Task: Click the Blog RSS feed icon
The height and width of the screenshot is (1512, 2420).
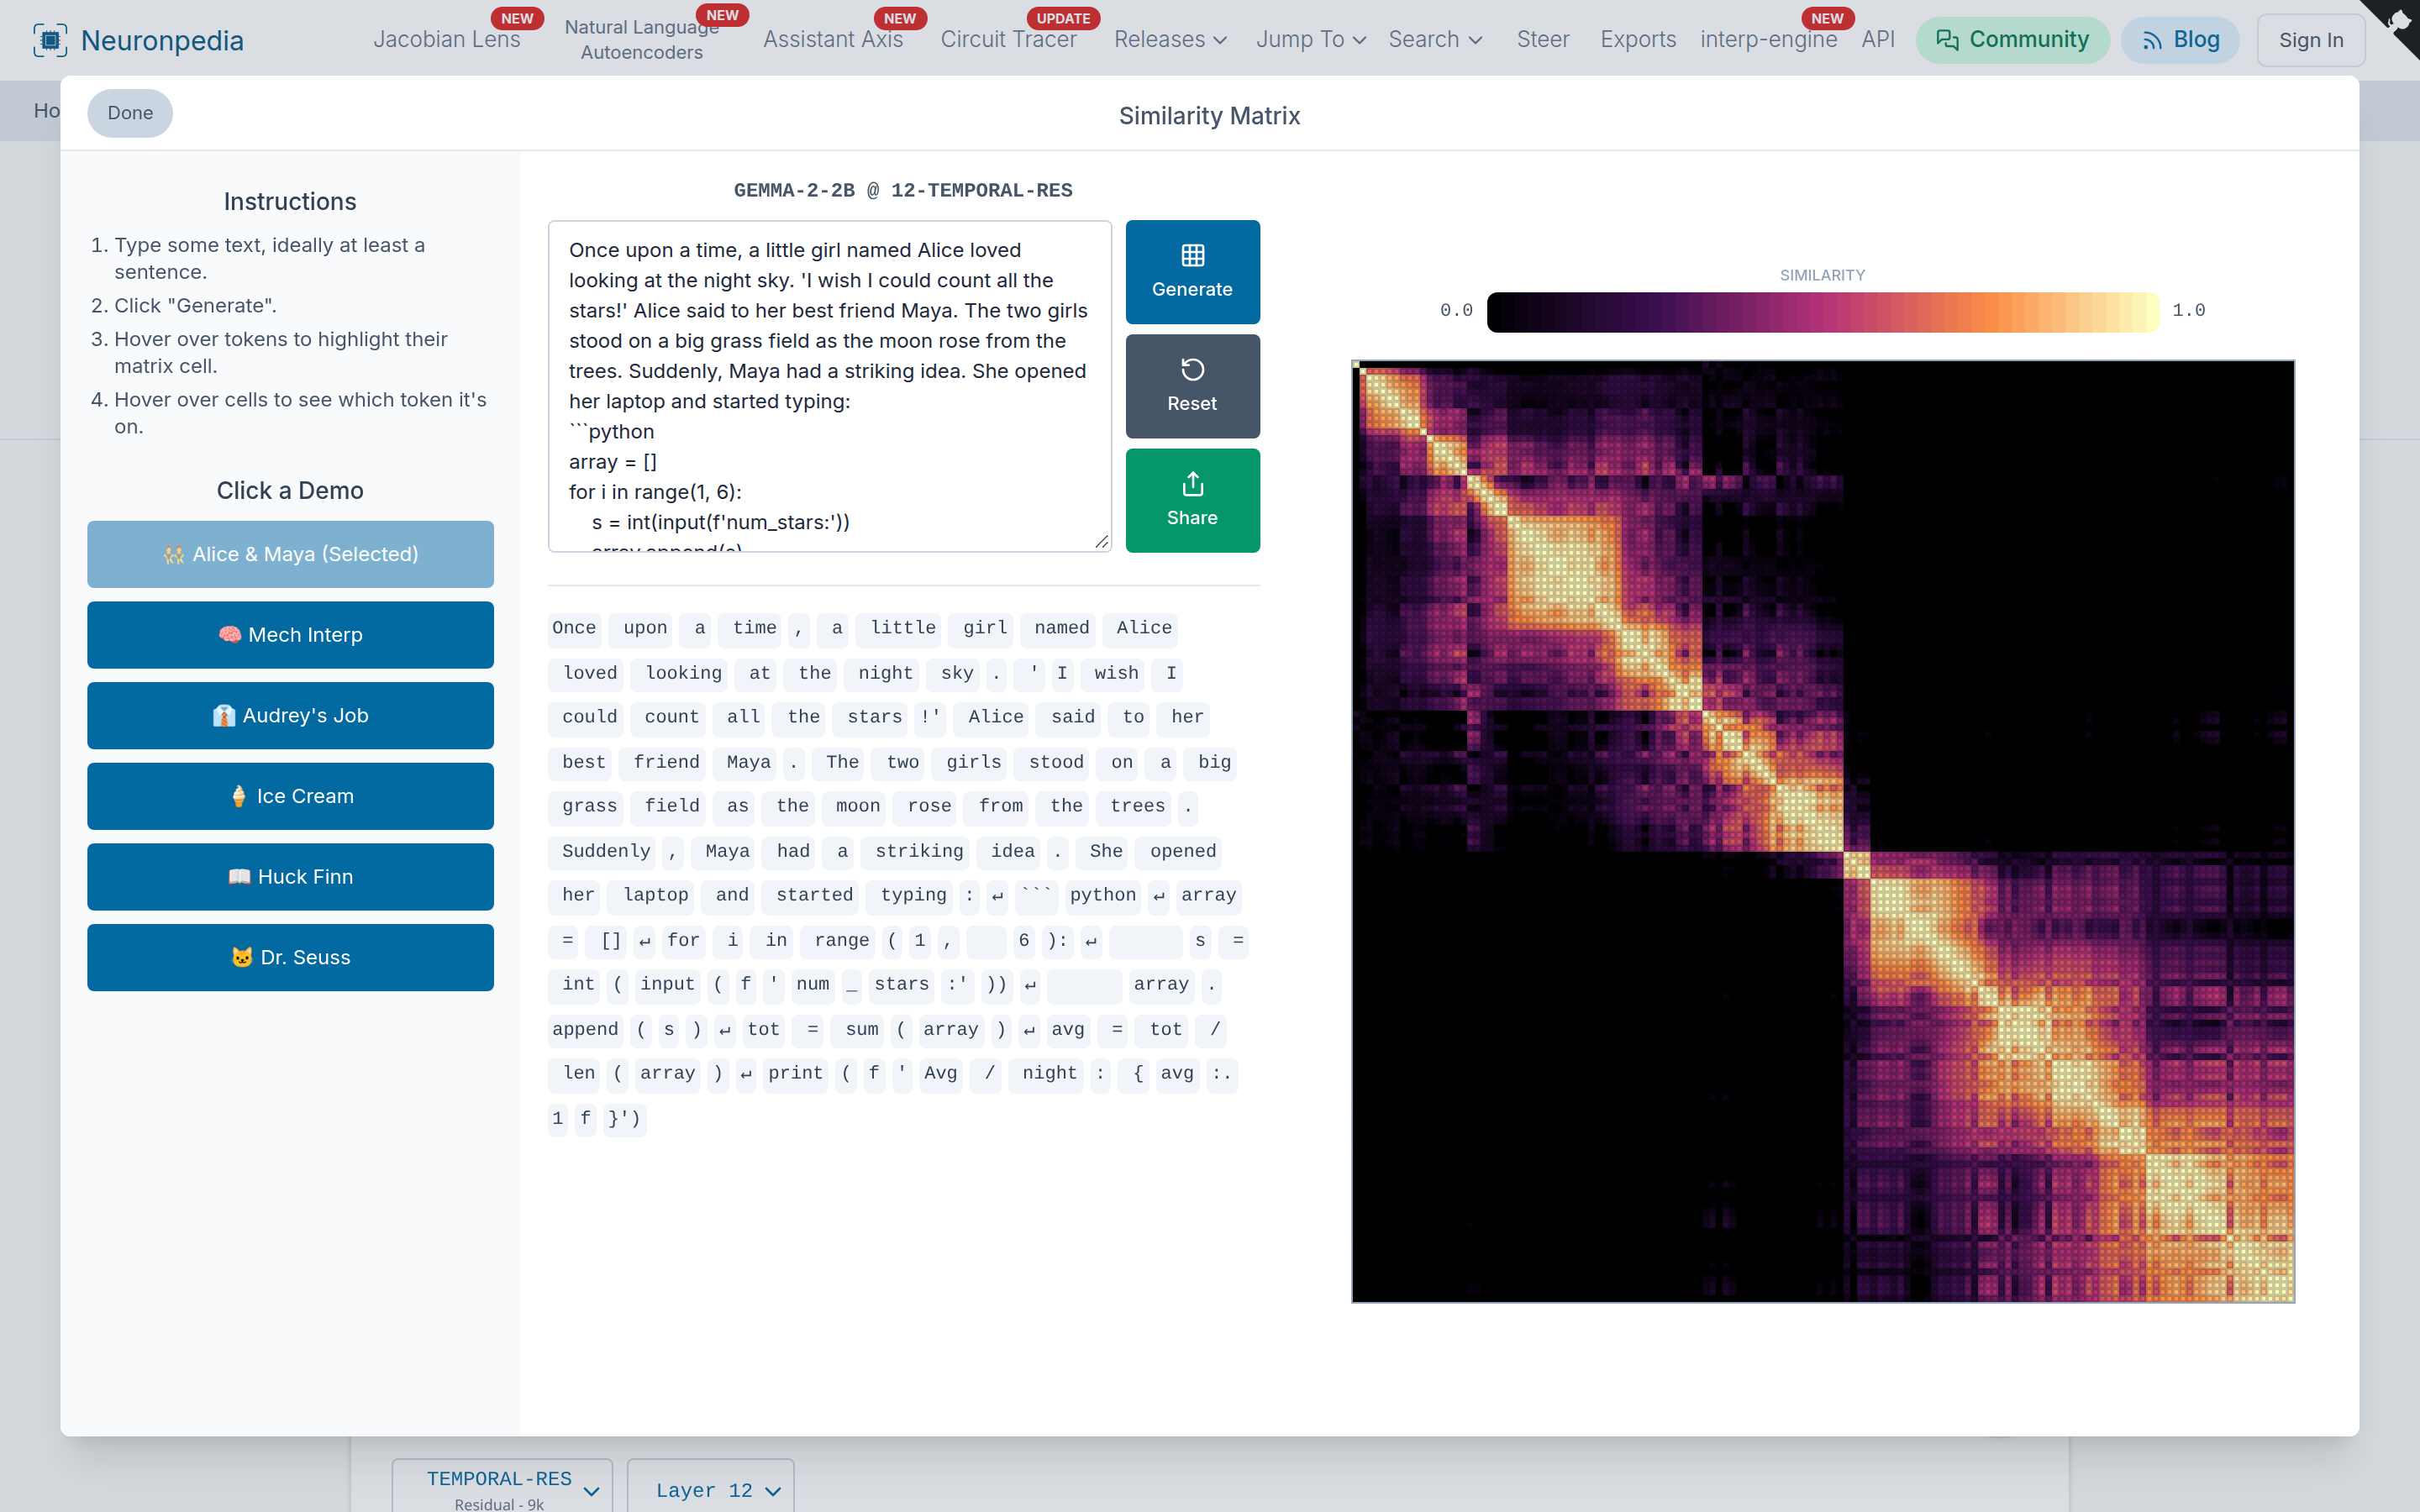Action: (x=2152, y=40)
